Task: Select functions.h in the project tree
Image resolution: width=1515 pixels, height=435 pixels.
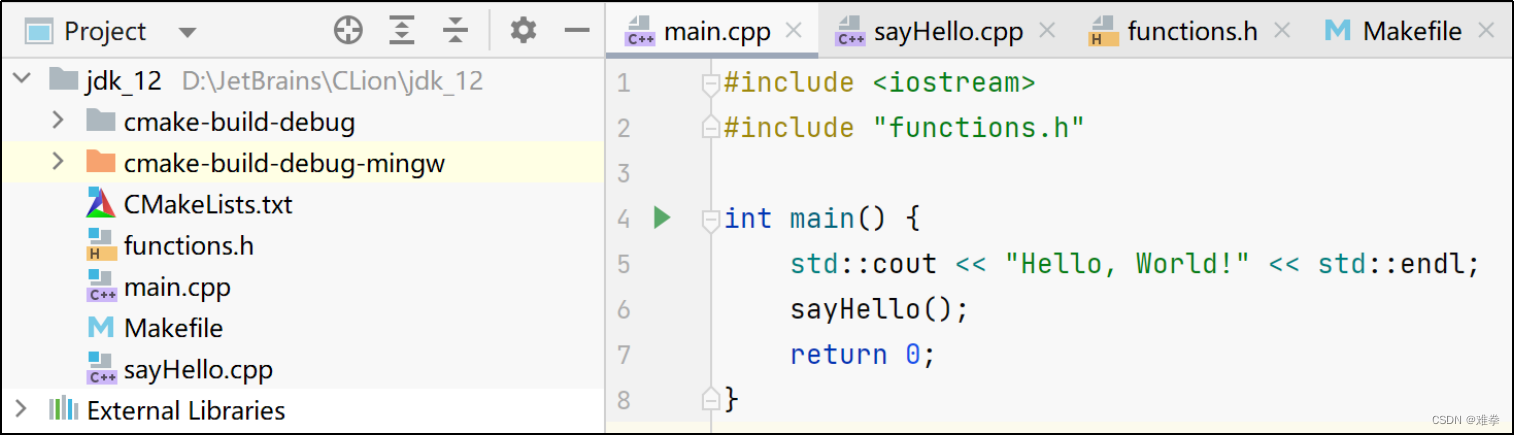Action: [x=189, y=245]
